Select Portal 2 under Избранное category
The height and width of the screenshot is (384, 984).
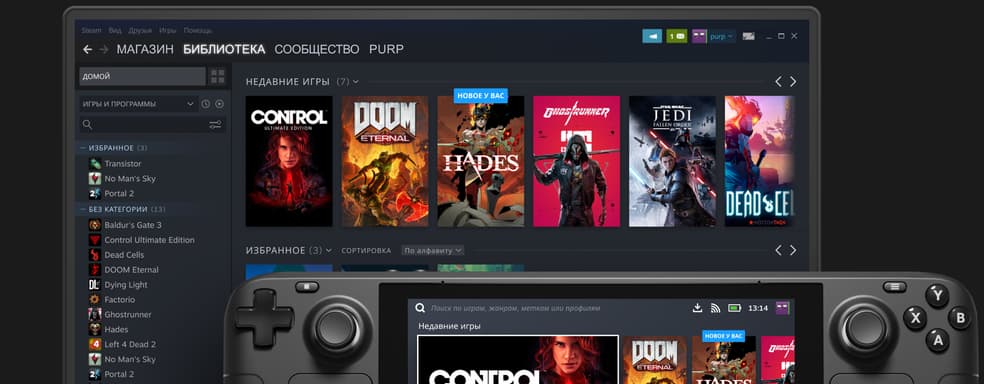point(119,194)
